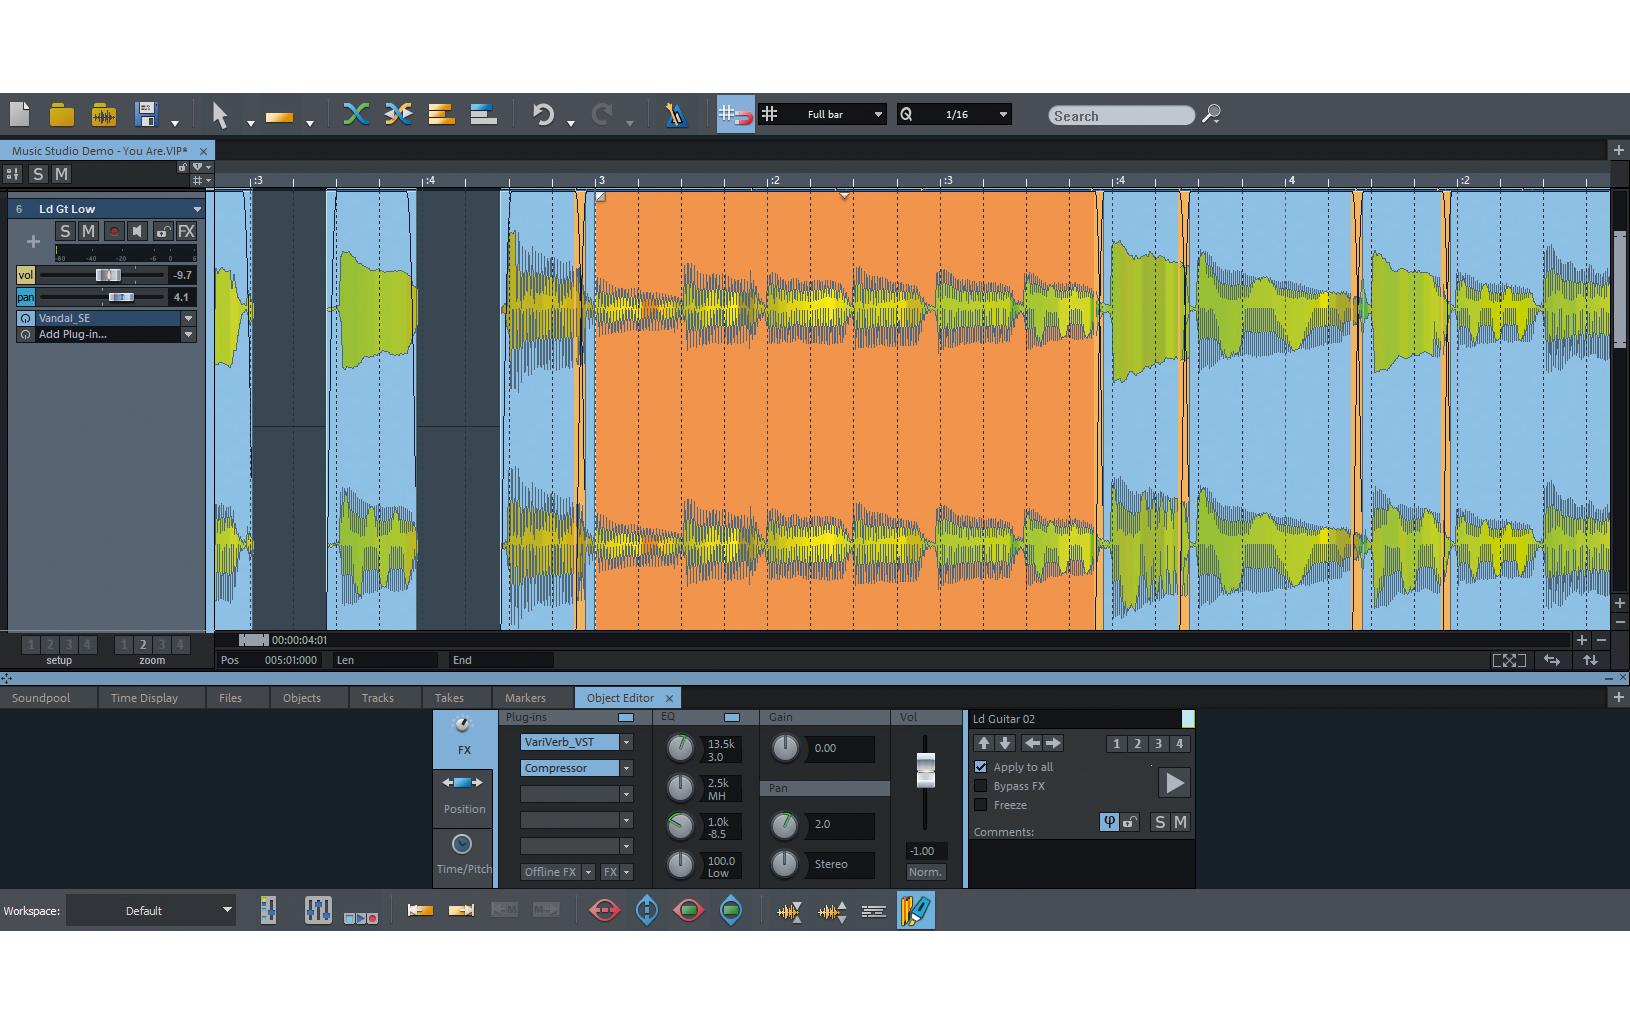The image size is (1630, 1025).
Task: Switch to the Tracks tab
Action: pos(378,698)
